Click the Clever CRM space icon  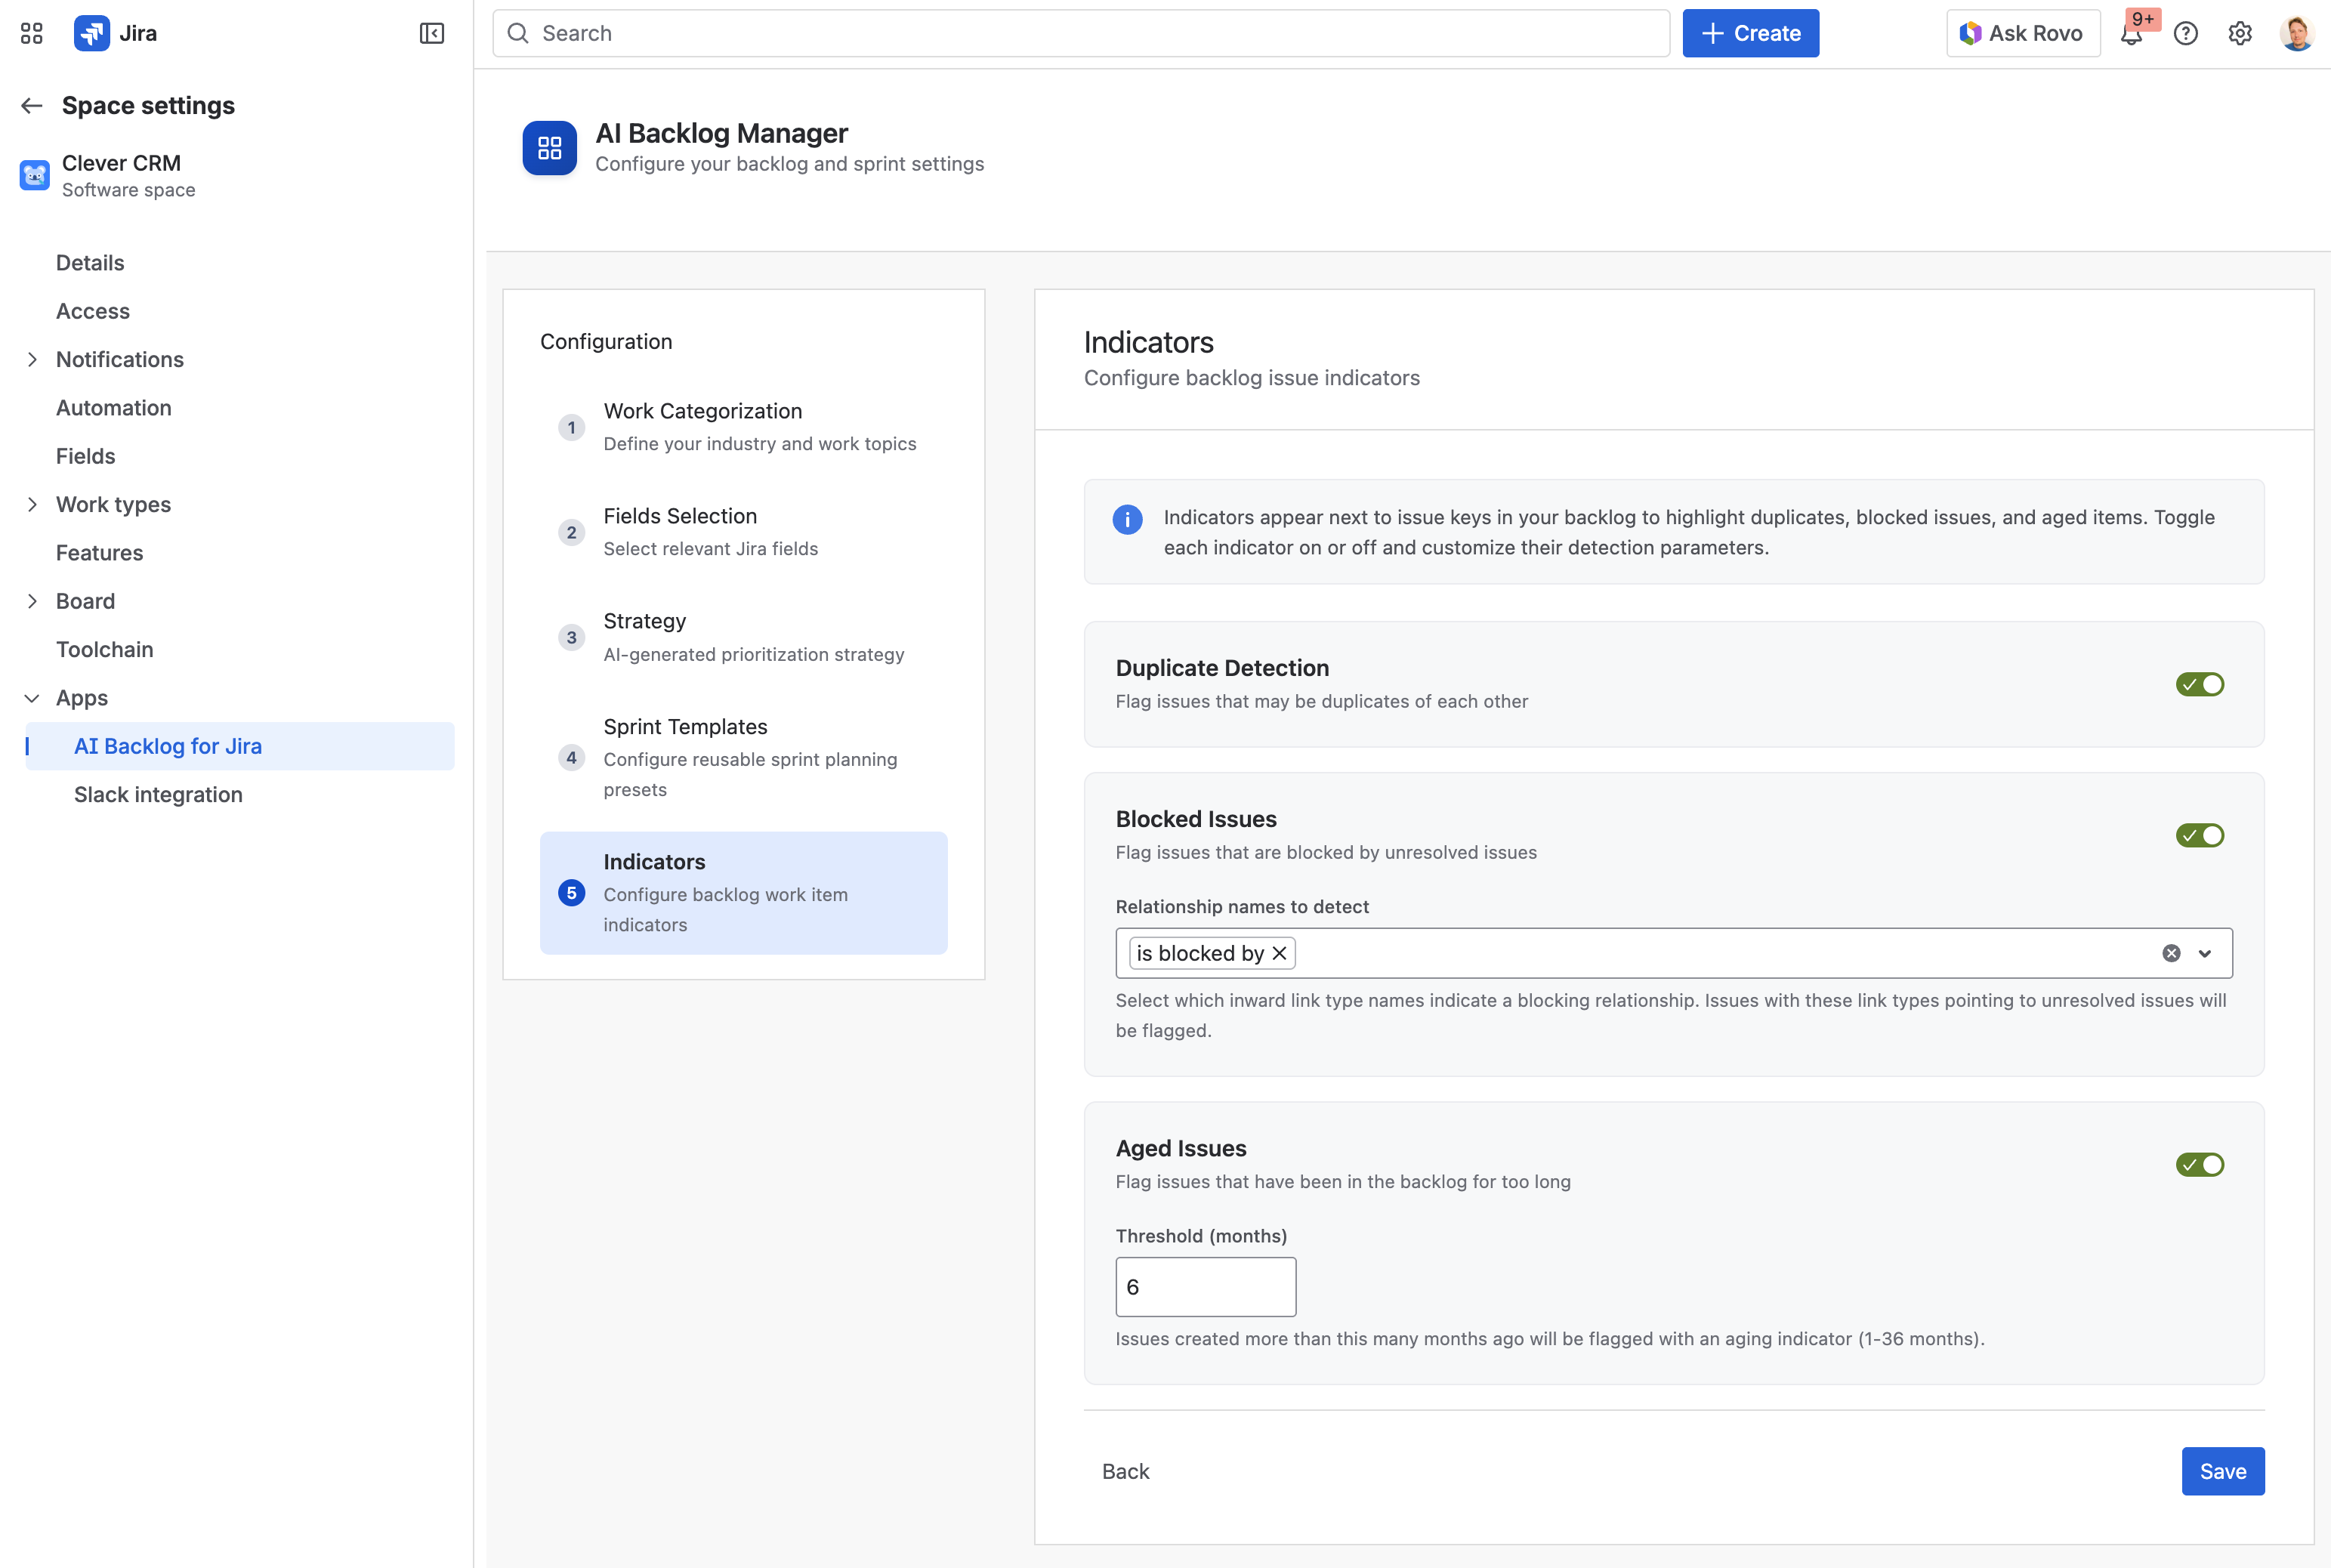pos(33,174)
